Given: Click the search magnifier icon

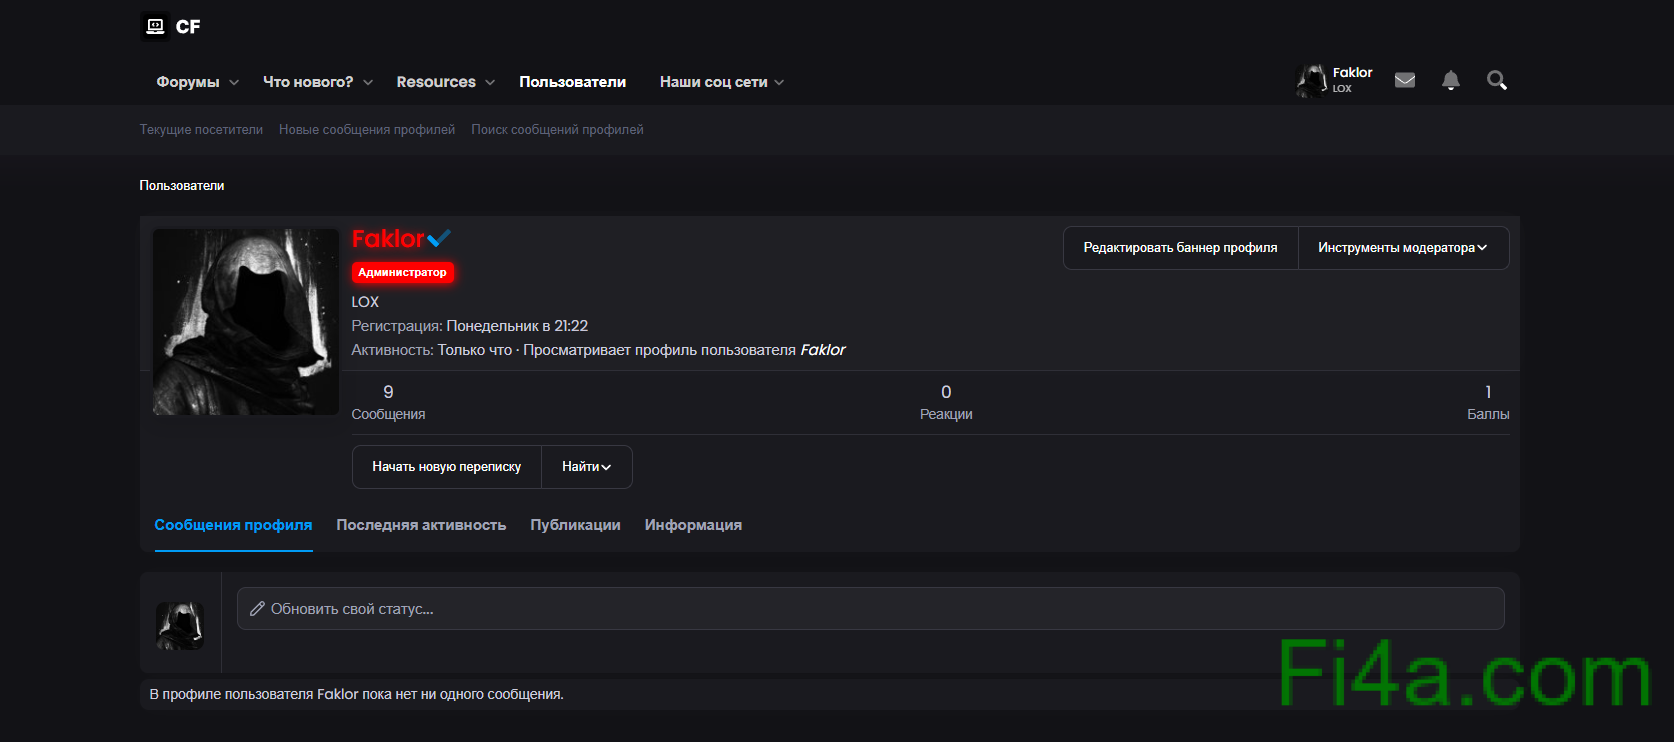Looking at the screenshot, I should (1497, 80).
